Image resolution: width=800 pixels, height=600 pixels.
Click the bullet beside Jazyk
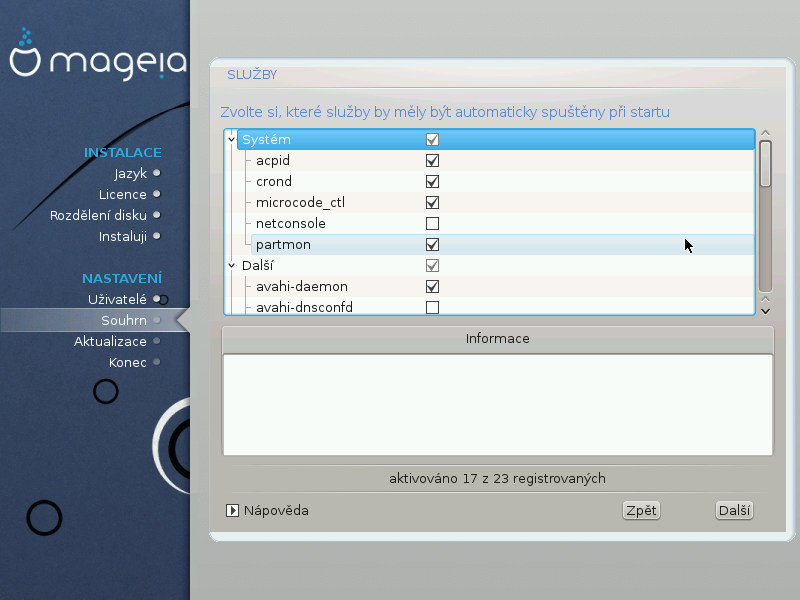157,173
